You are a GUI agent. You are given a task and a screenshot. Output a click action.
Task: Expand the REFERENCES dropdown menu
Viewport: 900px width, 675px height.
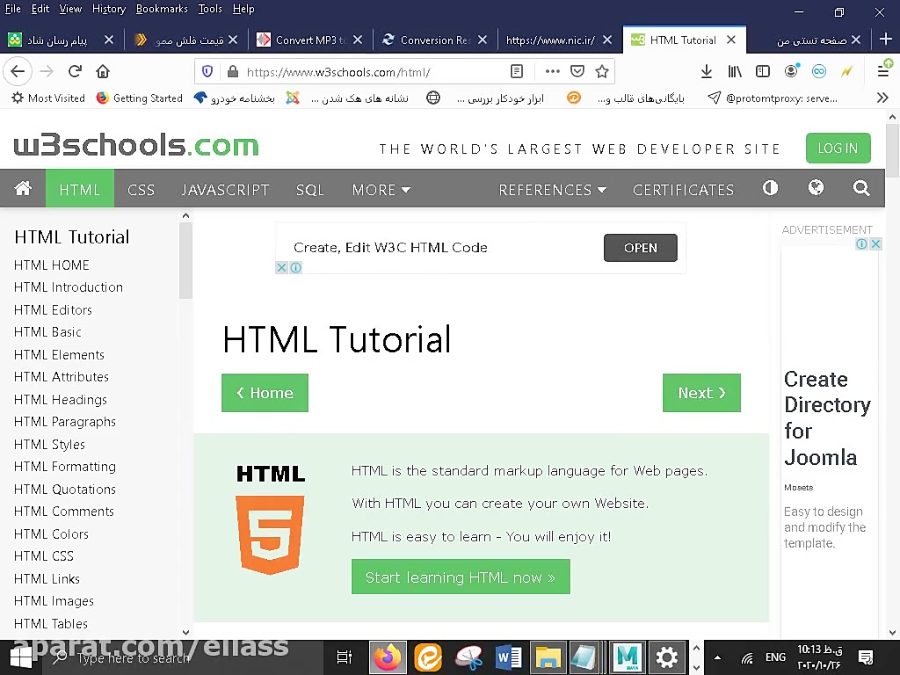553,189
